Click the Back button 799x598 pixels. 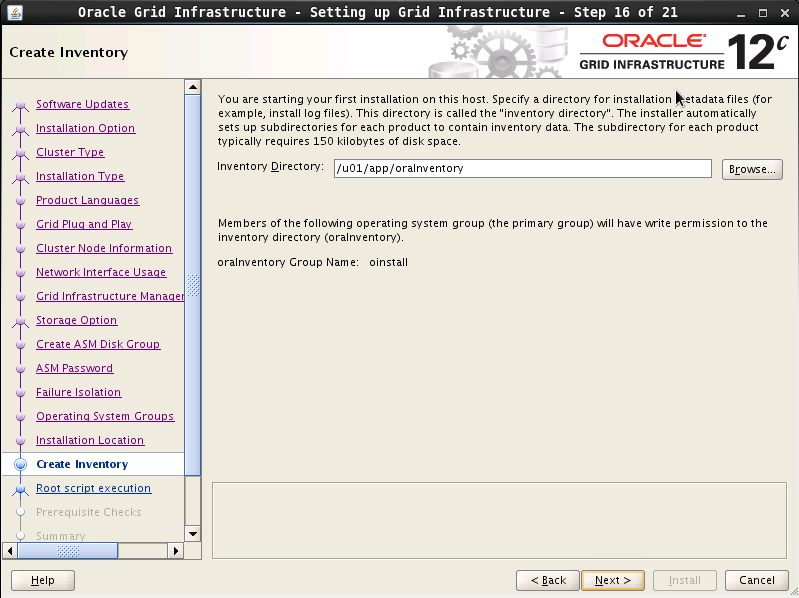(548, 580)
